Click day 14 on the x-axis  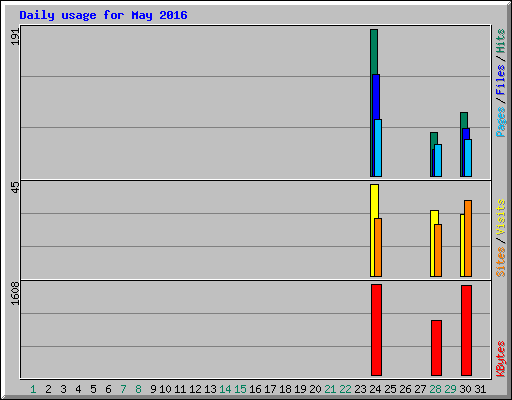225,389
